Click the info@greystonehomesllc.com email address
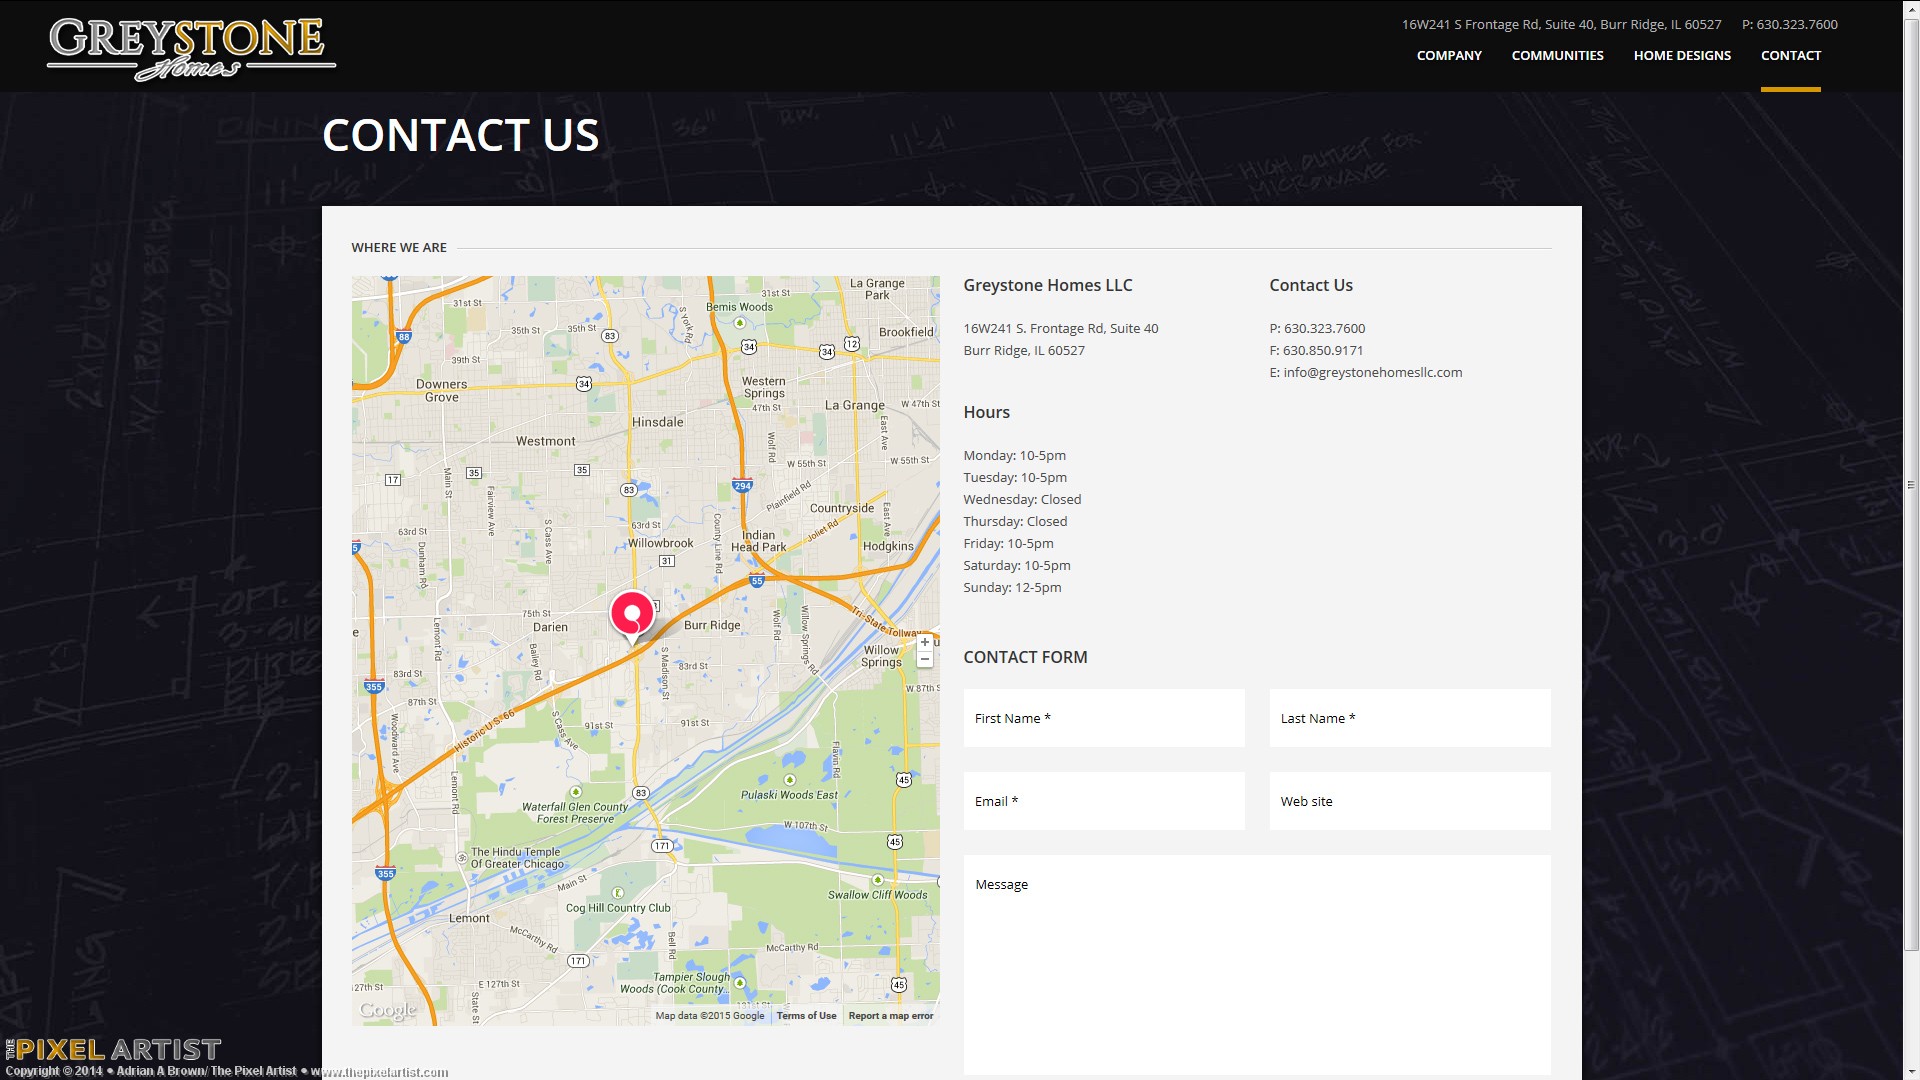This screenshot has width=1920, height=1080. pos(1372,372)
